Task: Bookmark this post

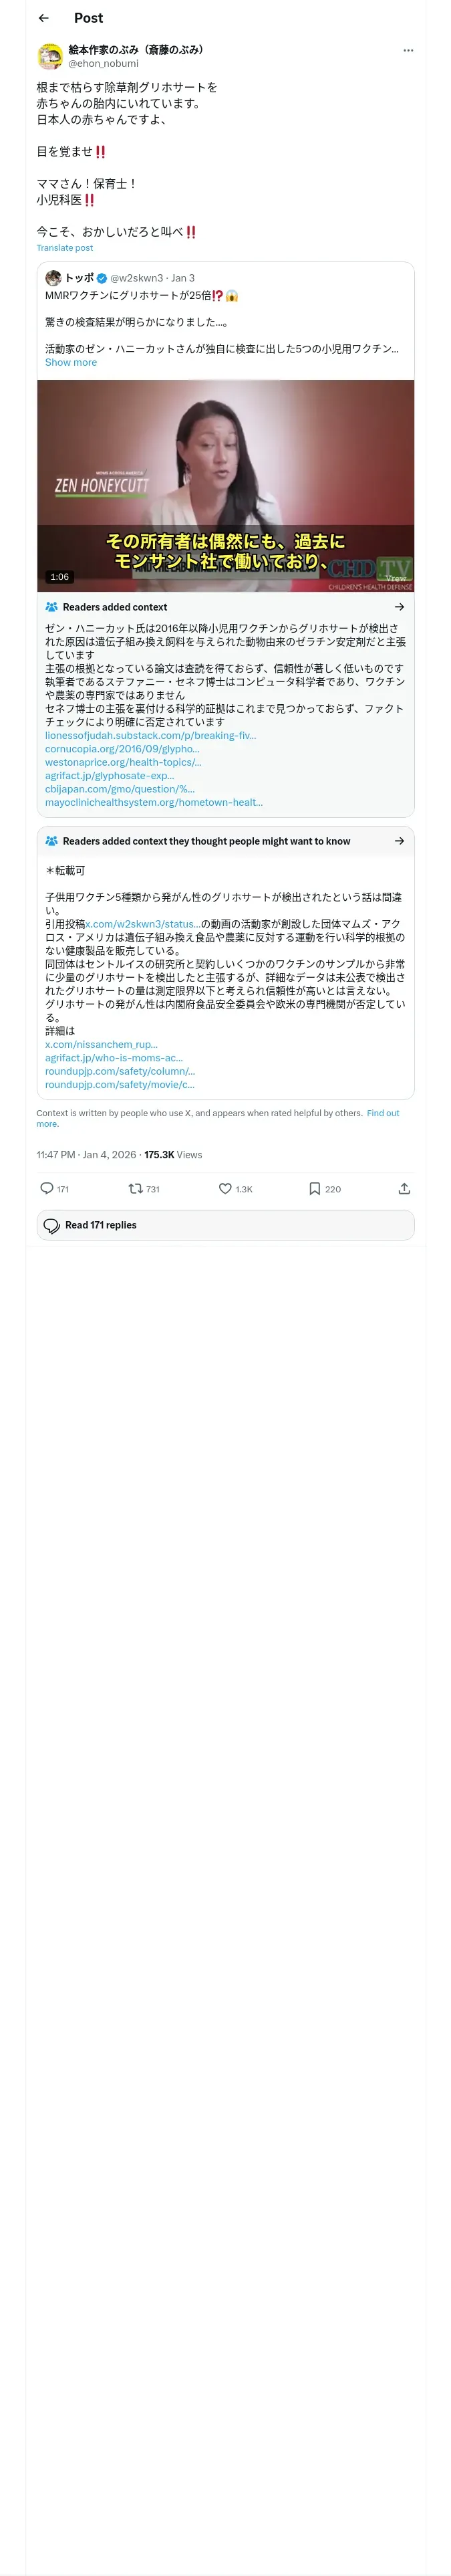Action: 314,1188
